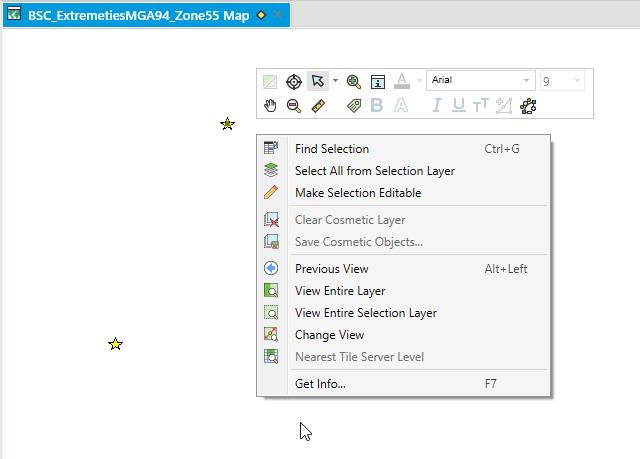Image resolution: width=640 pixels, height=459 pixels.
Task: Open the text color picker
Action: [418, 81]
